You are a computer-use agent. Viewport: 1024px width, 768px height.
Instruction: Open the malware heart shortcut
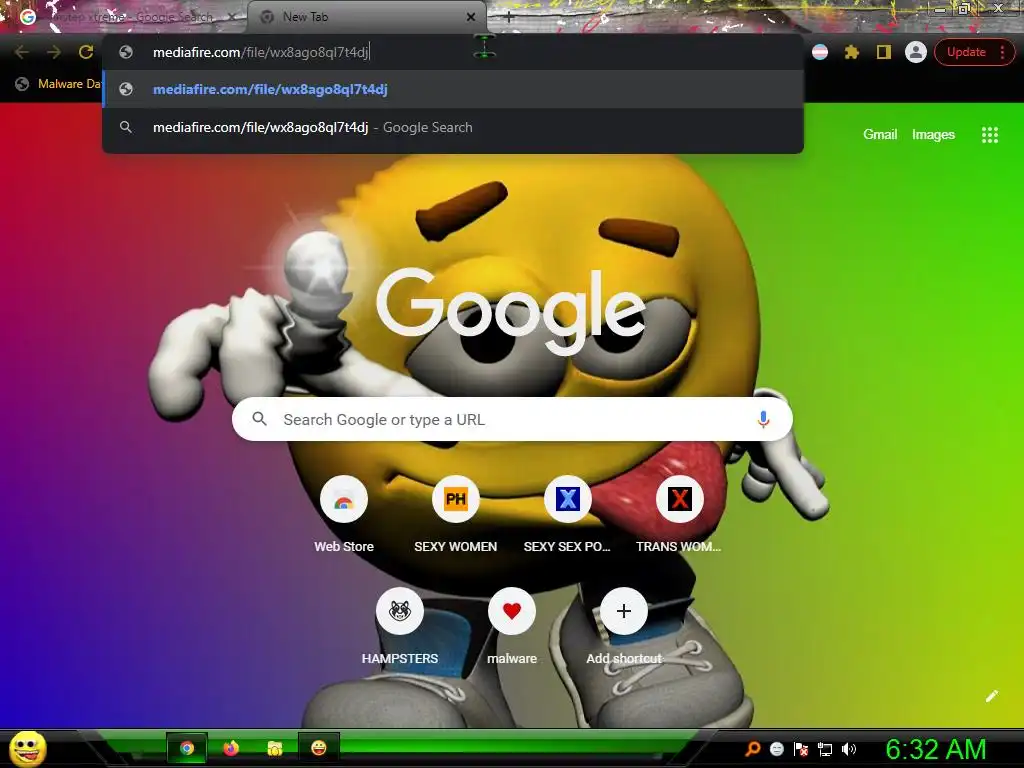click(512, 611)
